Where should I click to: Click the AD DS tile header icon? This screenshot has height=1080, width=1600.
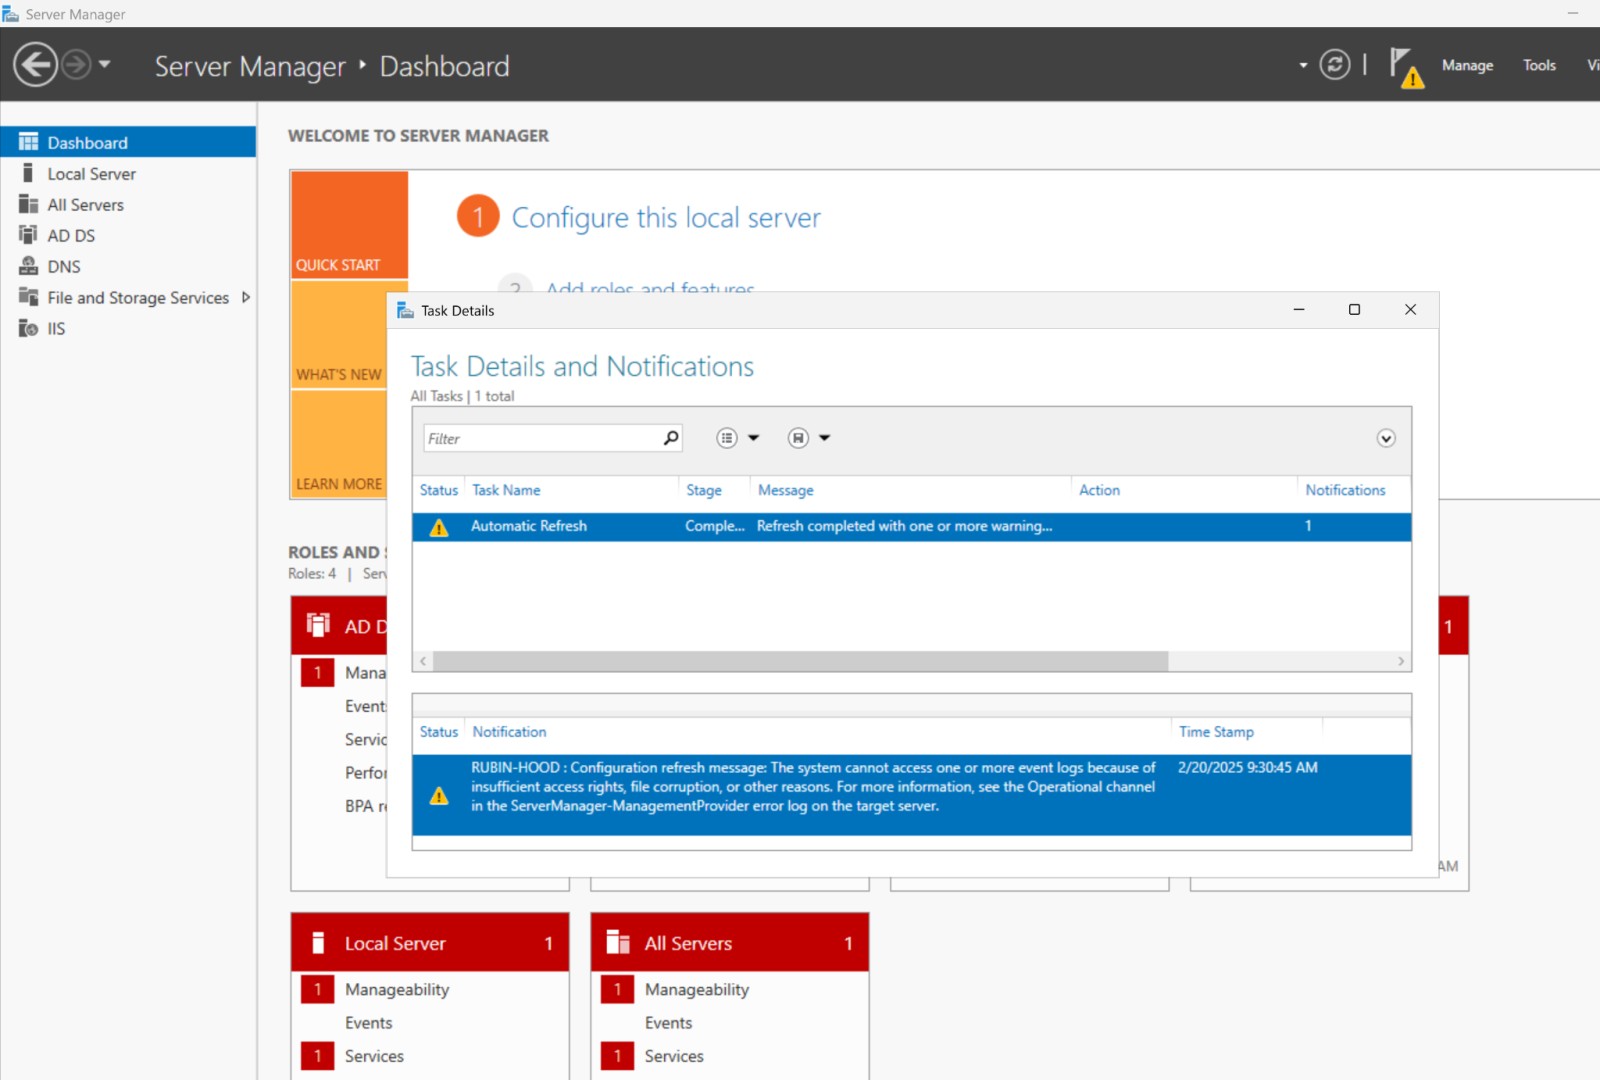318,625
